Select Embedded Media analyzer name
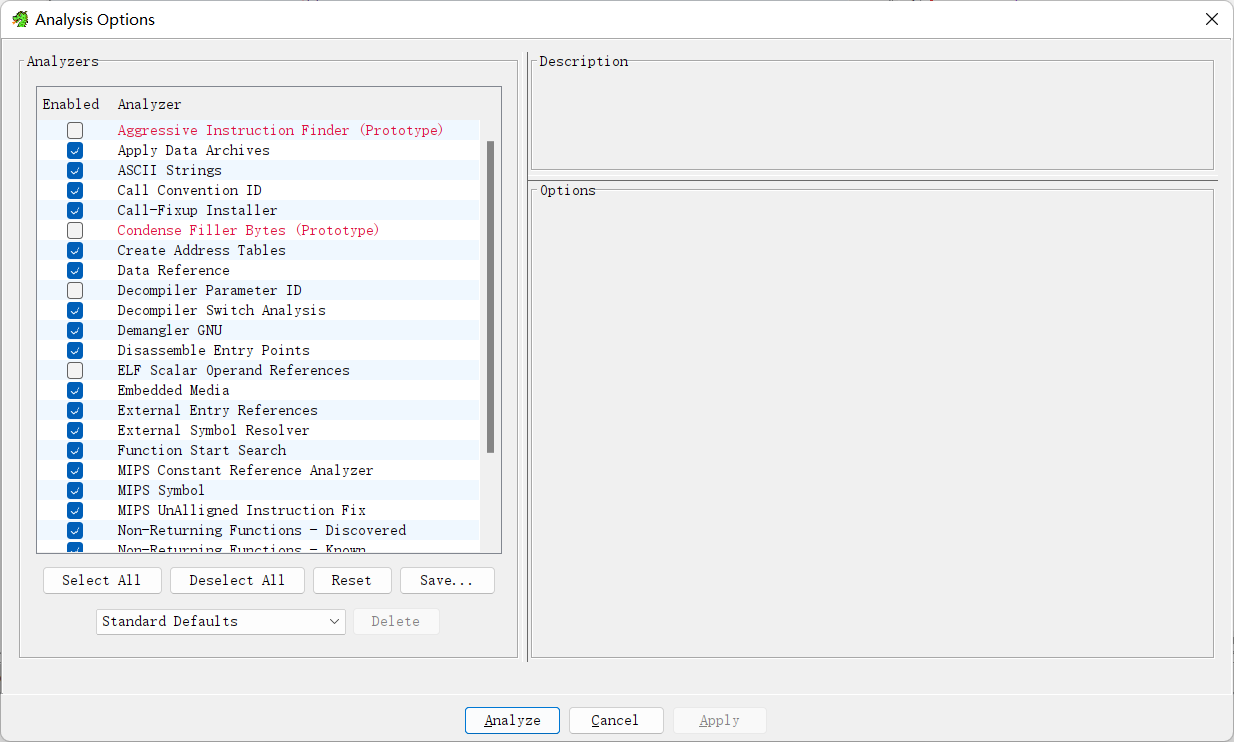This screenshot has width=1234, height=742. tap(173, 390)
